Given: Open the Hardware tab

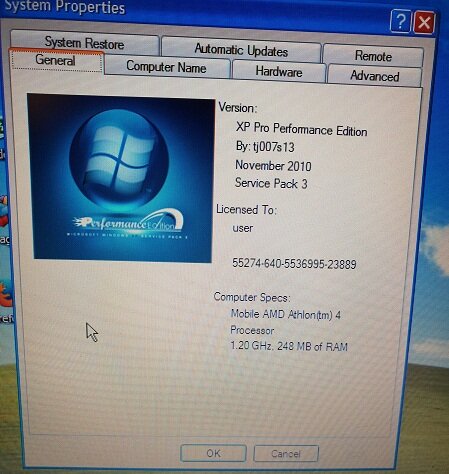Looking at the screenshot, I should [279, 71].
